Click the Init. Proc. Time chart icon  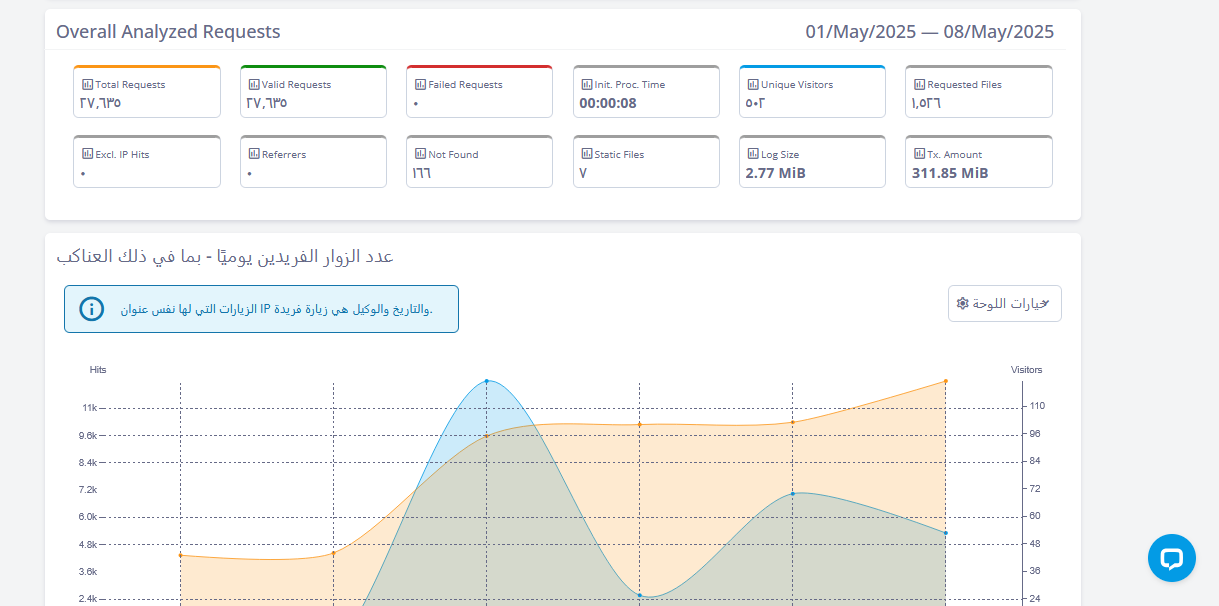[587, 85]
